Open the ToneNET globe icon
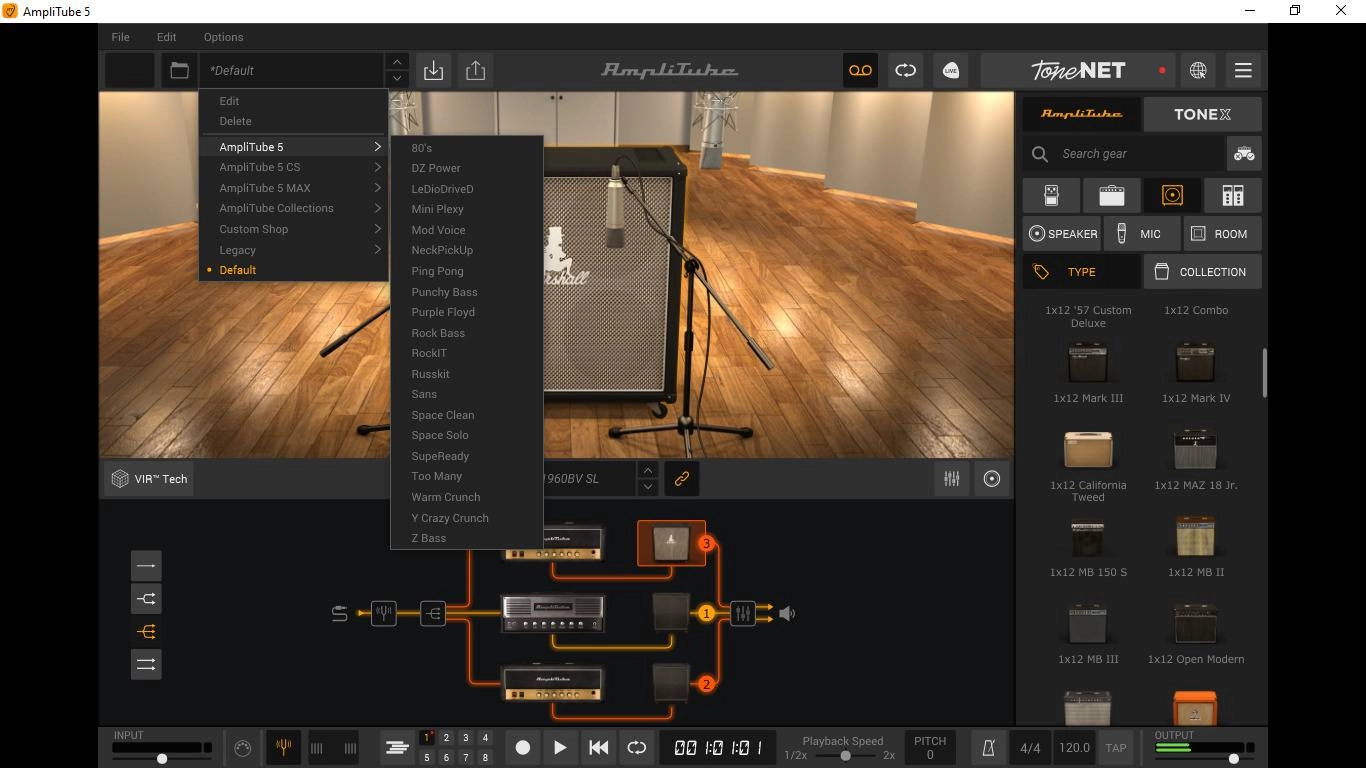Viewport: 1366px width, 768px height. (x=1198, y=71)
